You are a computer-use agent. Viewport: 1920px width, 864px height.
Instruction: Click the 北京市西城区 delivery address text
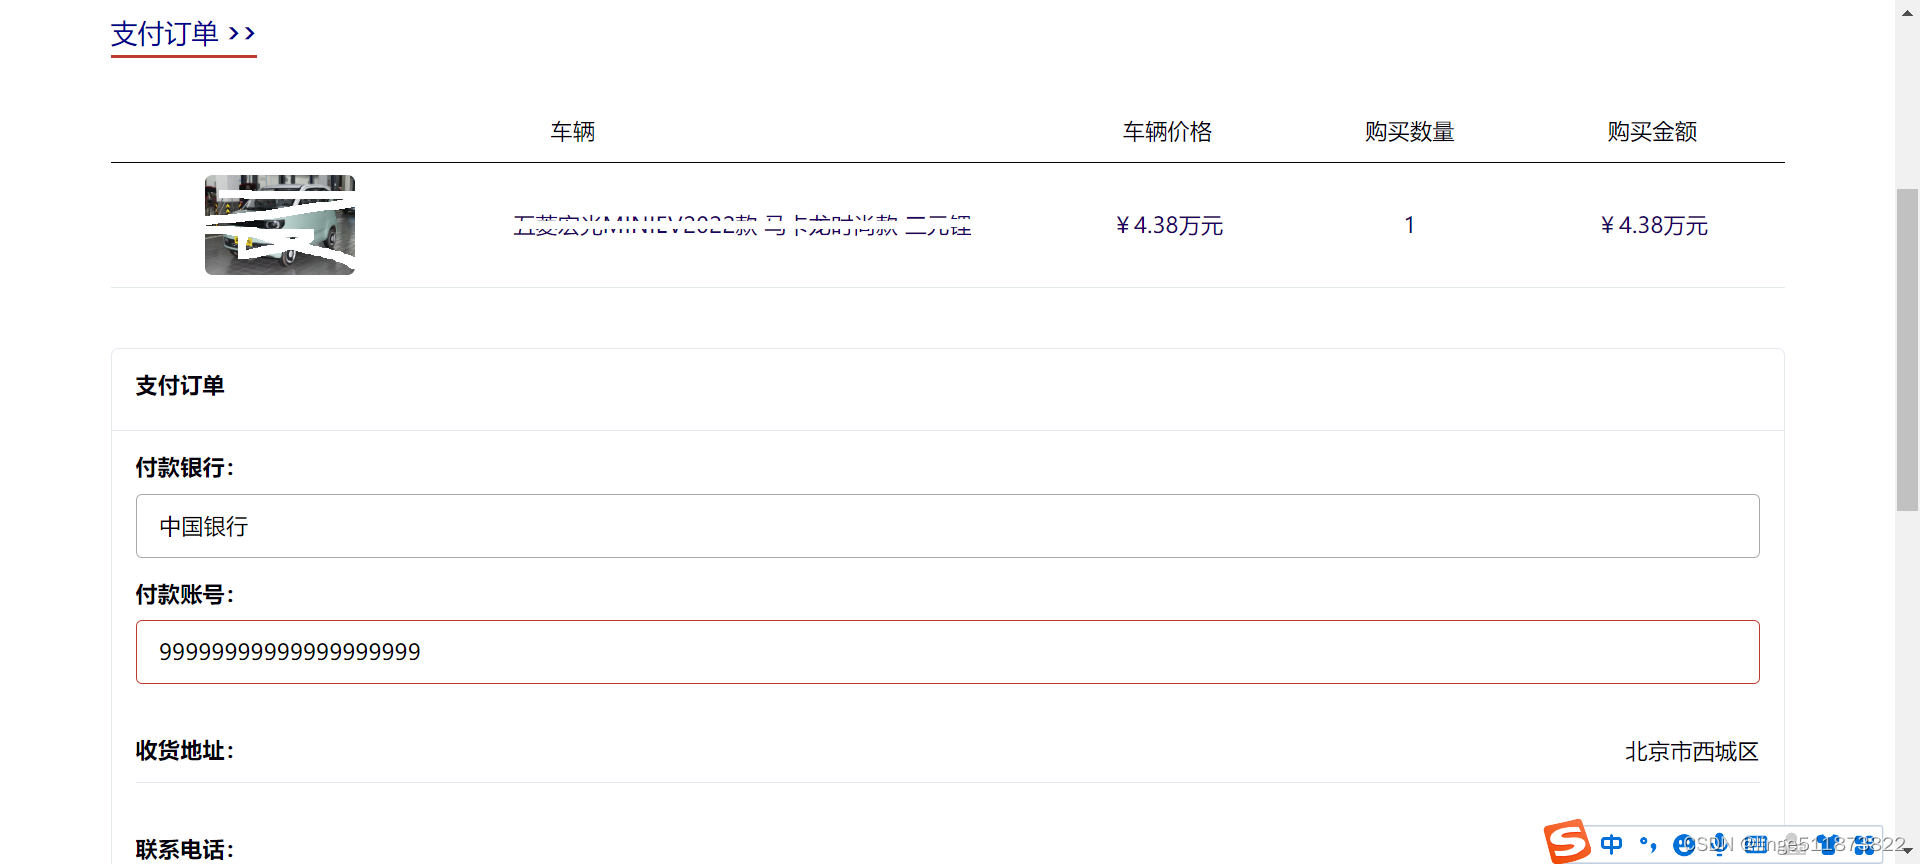point(1691,752)
